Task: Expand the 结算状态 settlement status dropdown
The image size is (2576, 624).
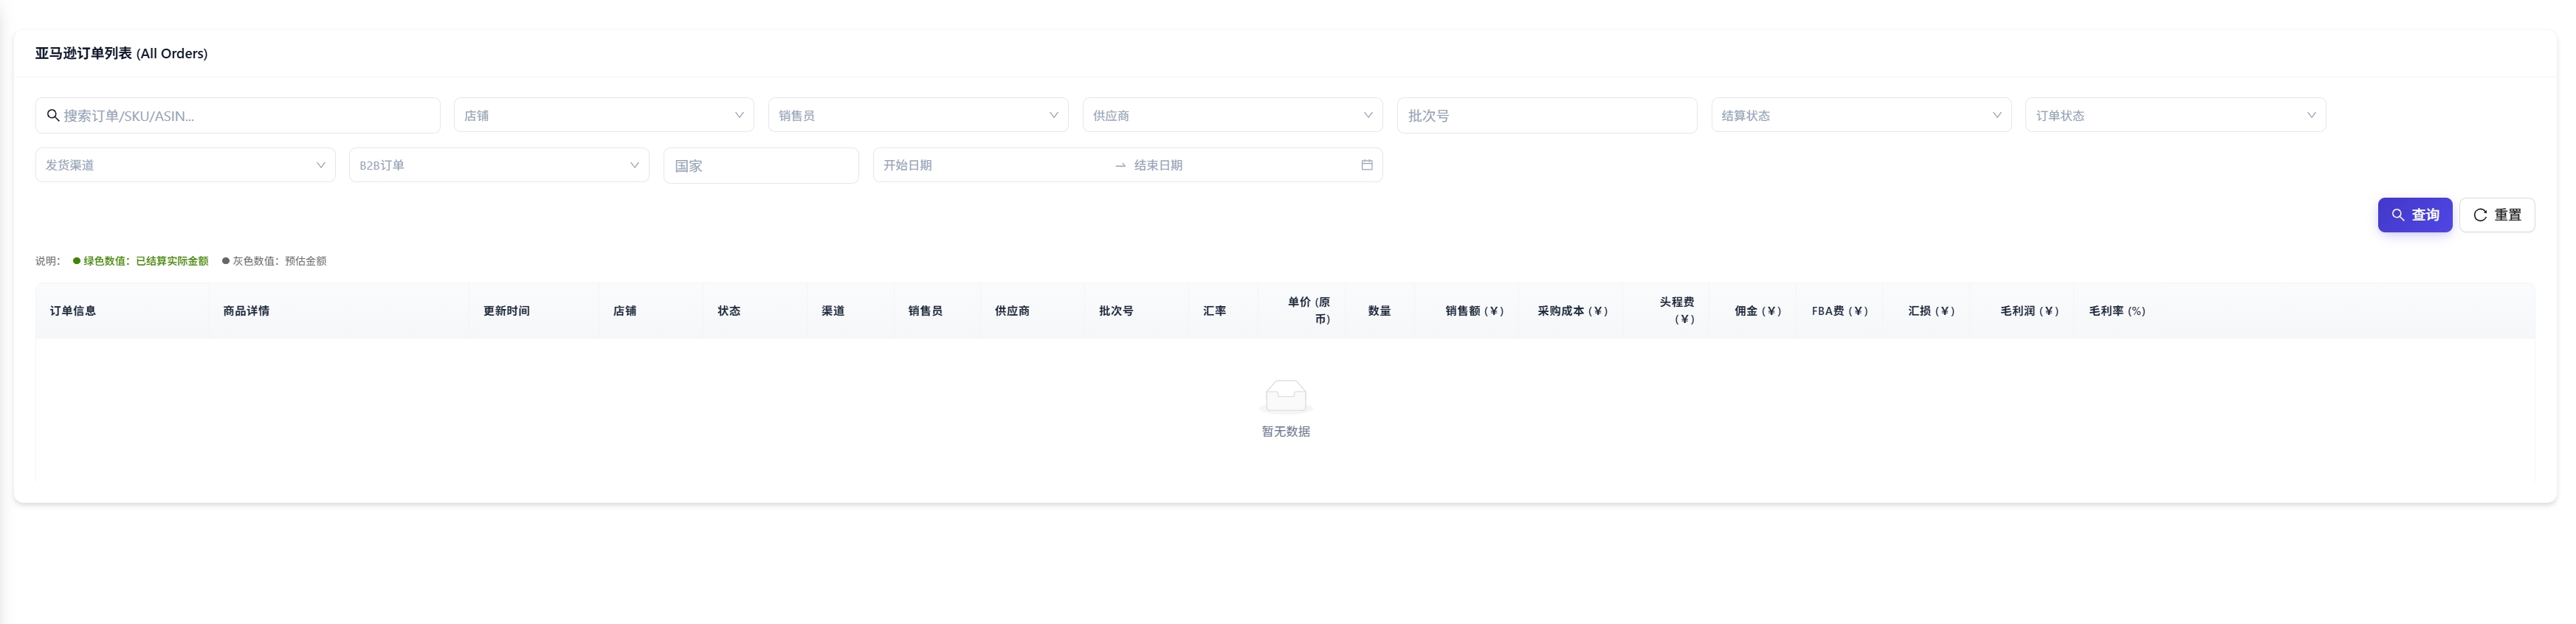Action: [x=1860, y=115]
